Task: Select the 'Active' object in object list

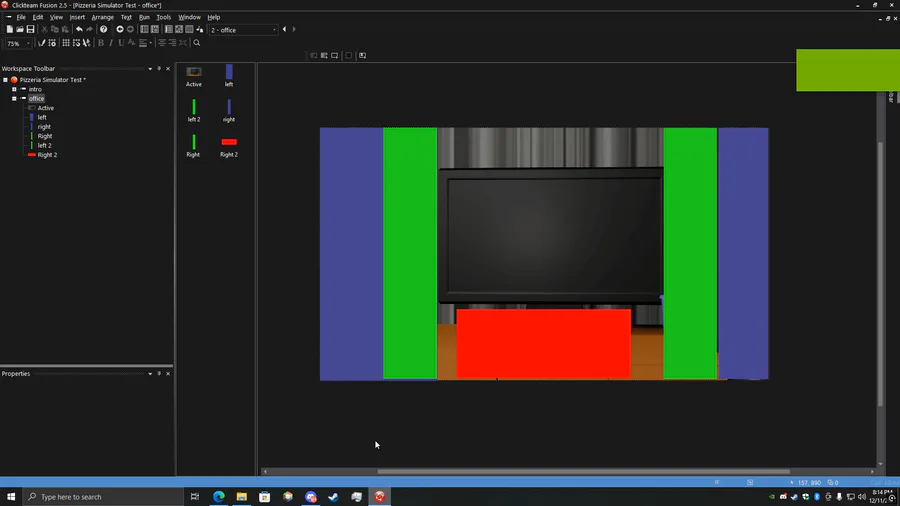Action: [194, 76]
